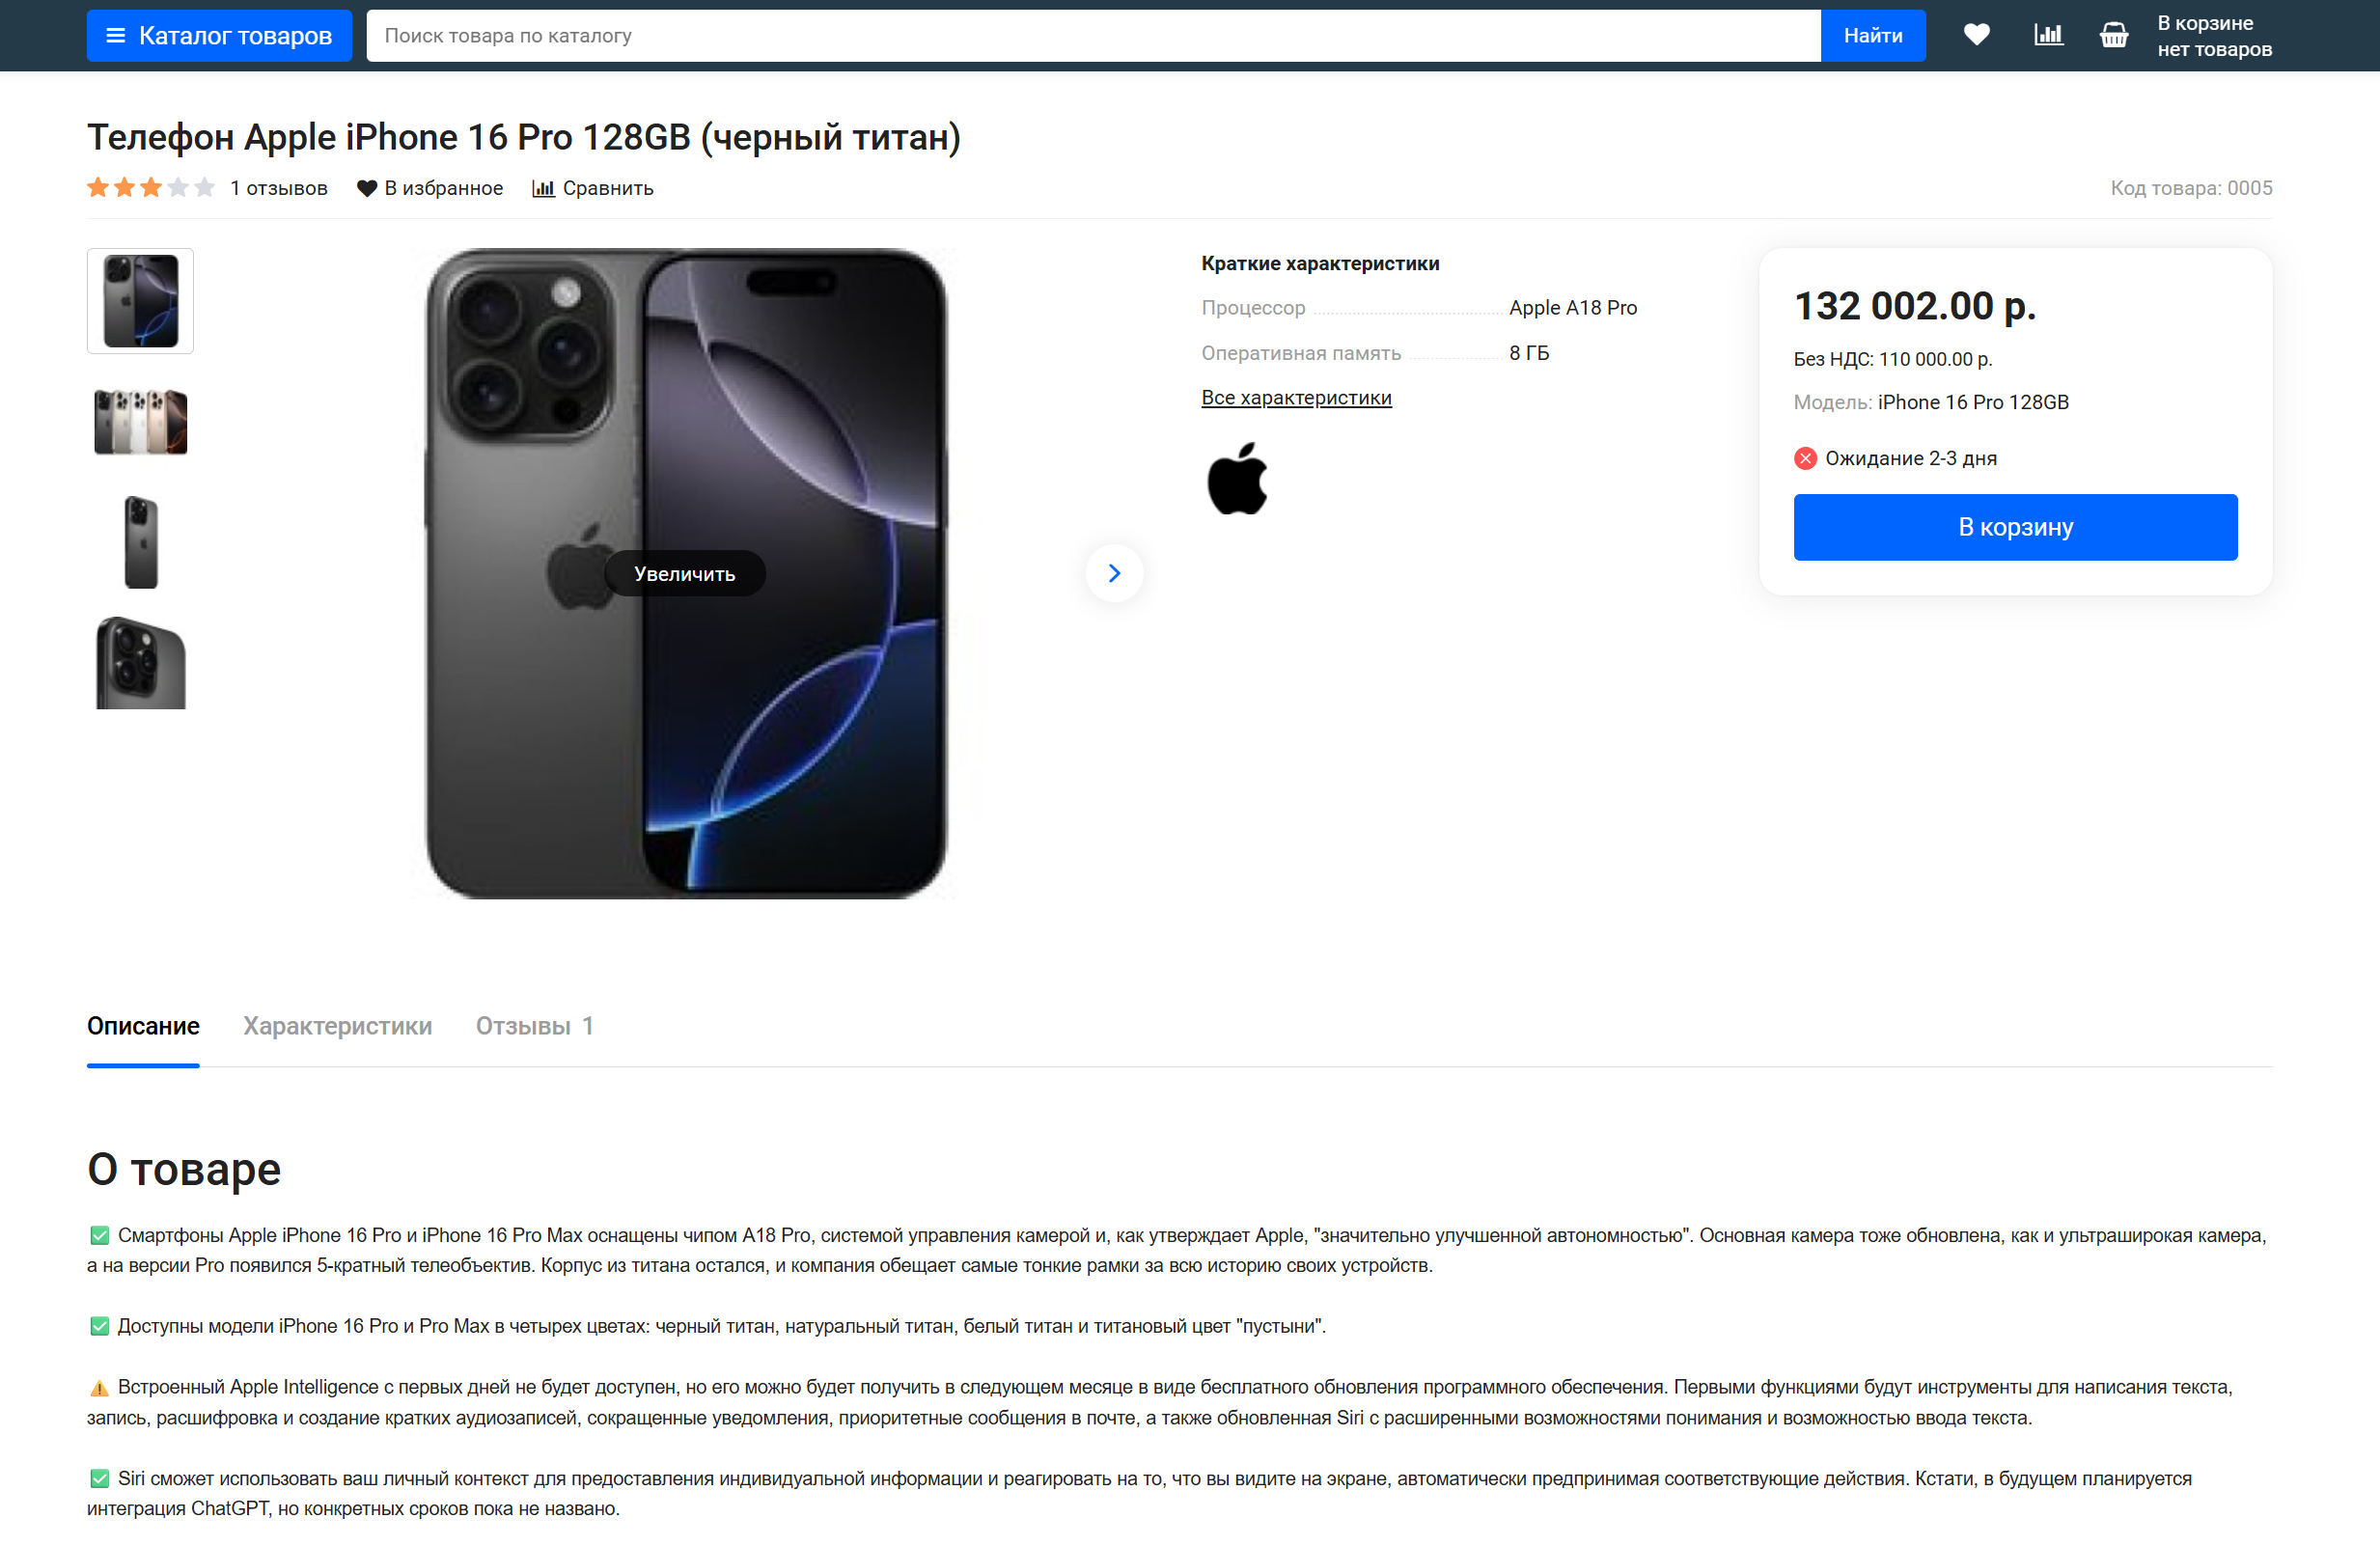This screenshot has height=1546, width=2380.
Task: Click the red waiting status icon
Action: coord(1805,458)
